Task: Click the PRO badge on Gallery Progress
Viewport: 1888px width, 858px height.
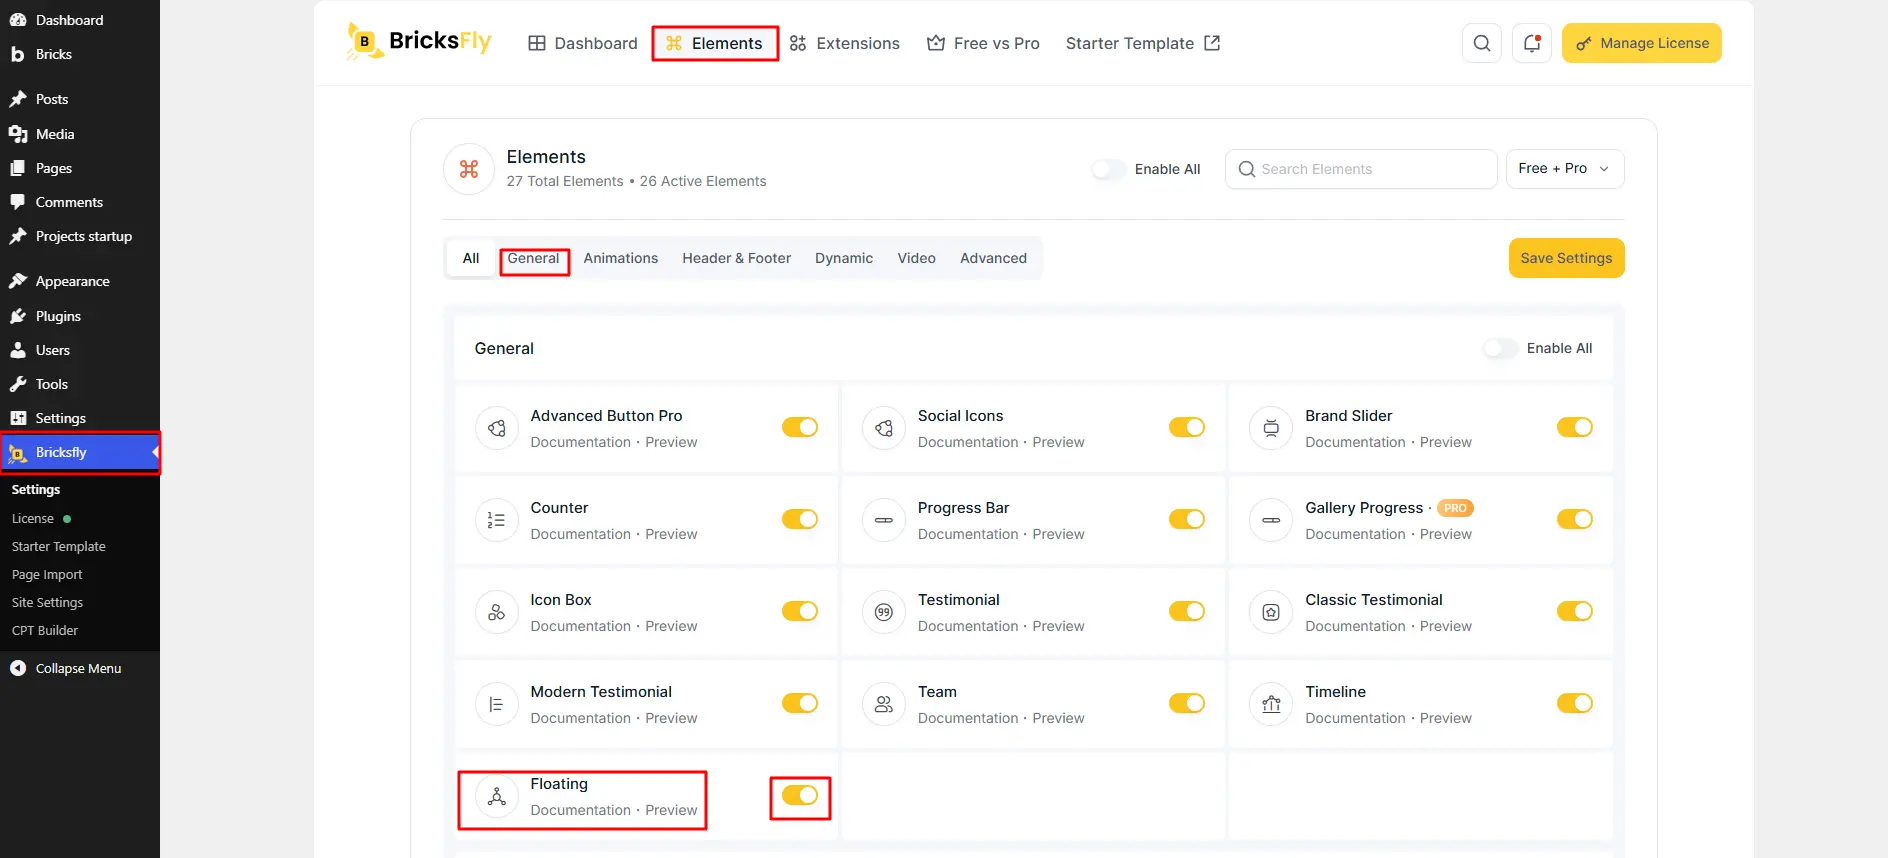Action: click(1455, 508)
